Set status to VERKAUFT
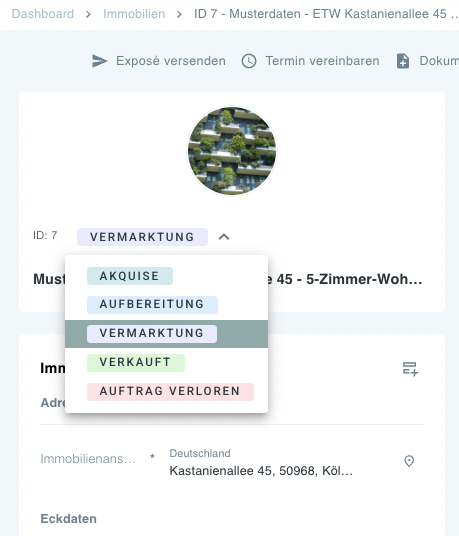The image size is (459, 536). click(136, 363)
